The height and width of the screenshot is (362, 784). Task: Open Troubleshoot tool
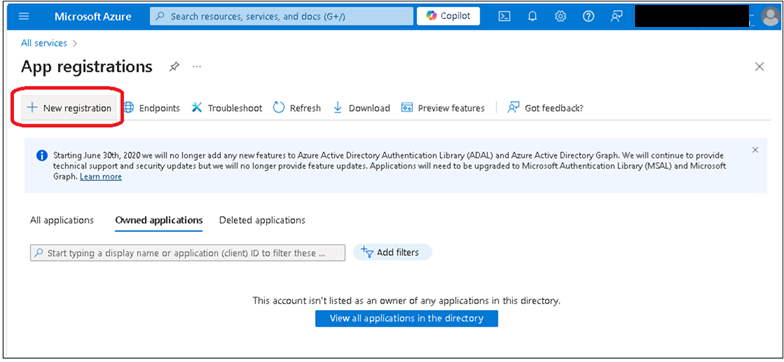[x=227, y=108]
